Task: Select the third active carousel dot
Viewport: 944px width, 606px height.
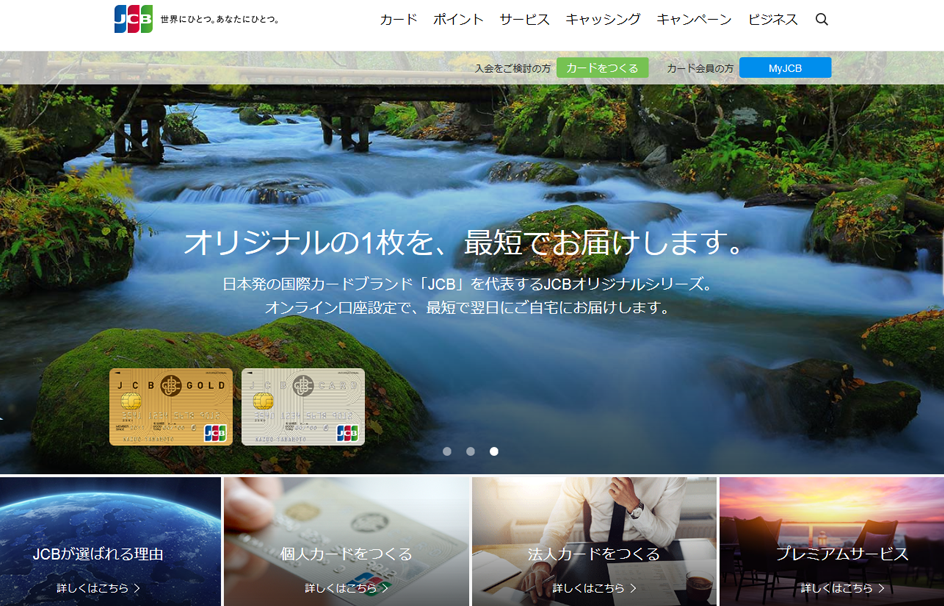Action: [x=494, y=451]
